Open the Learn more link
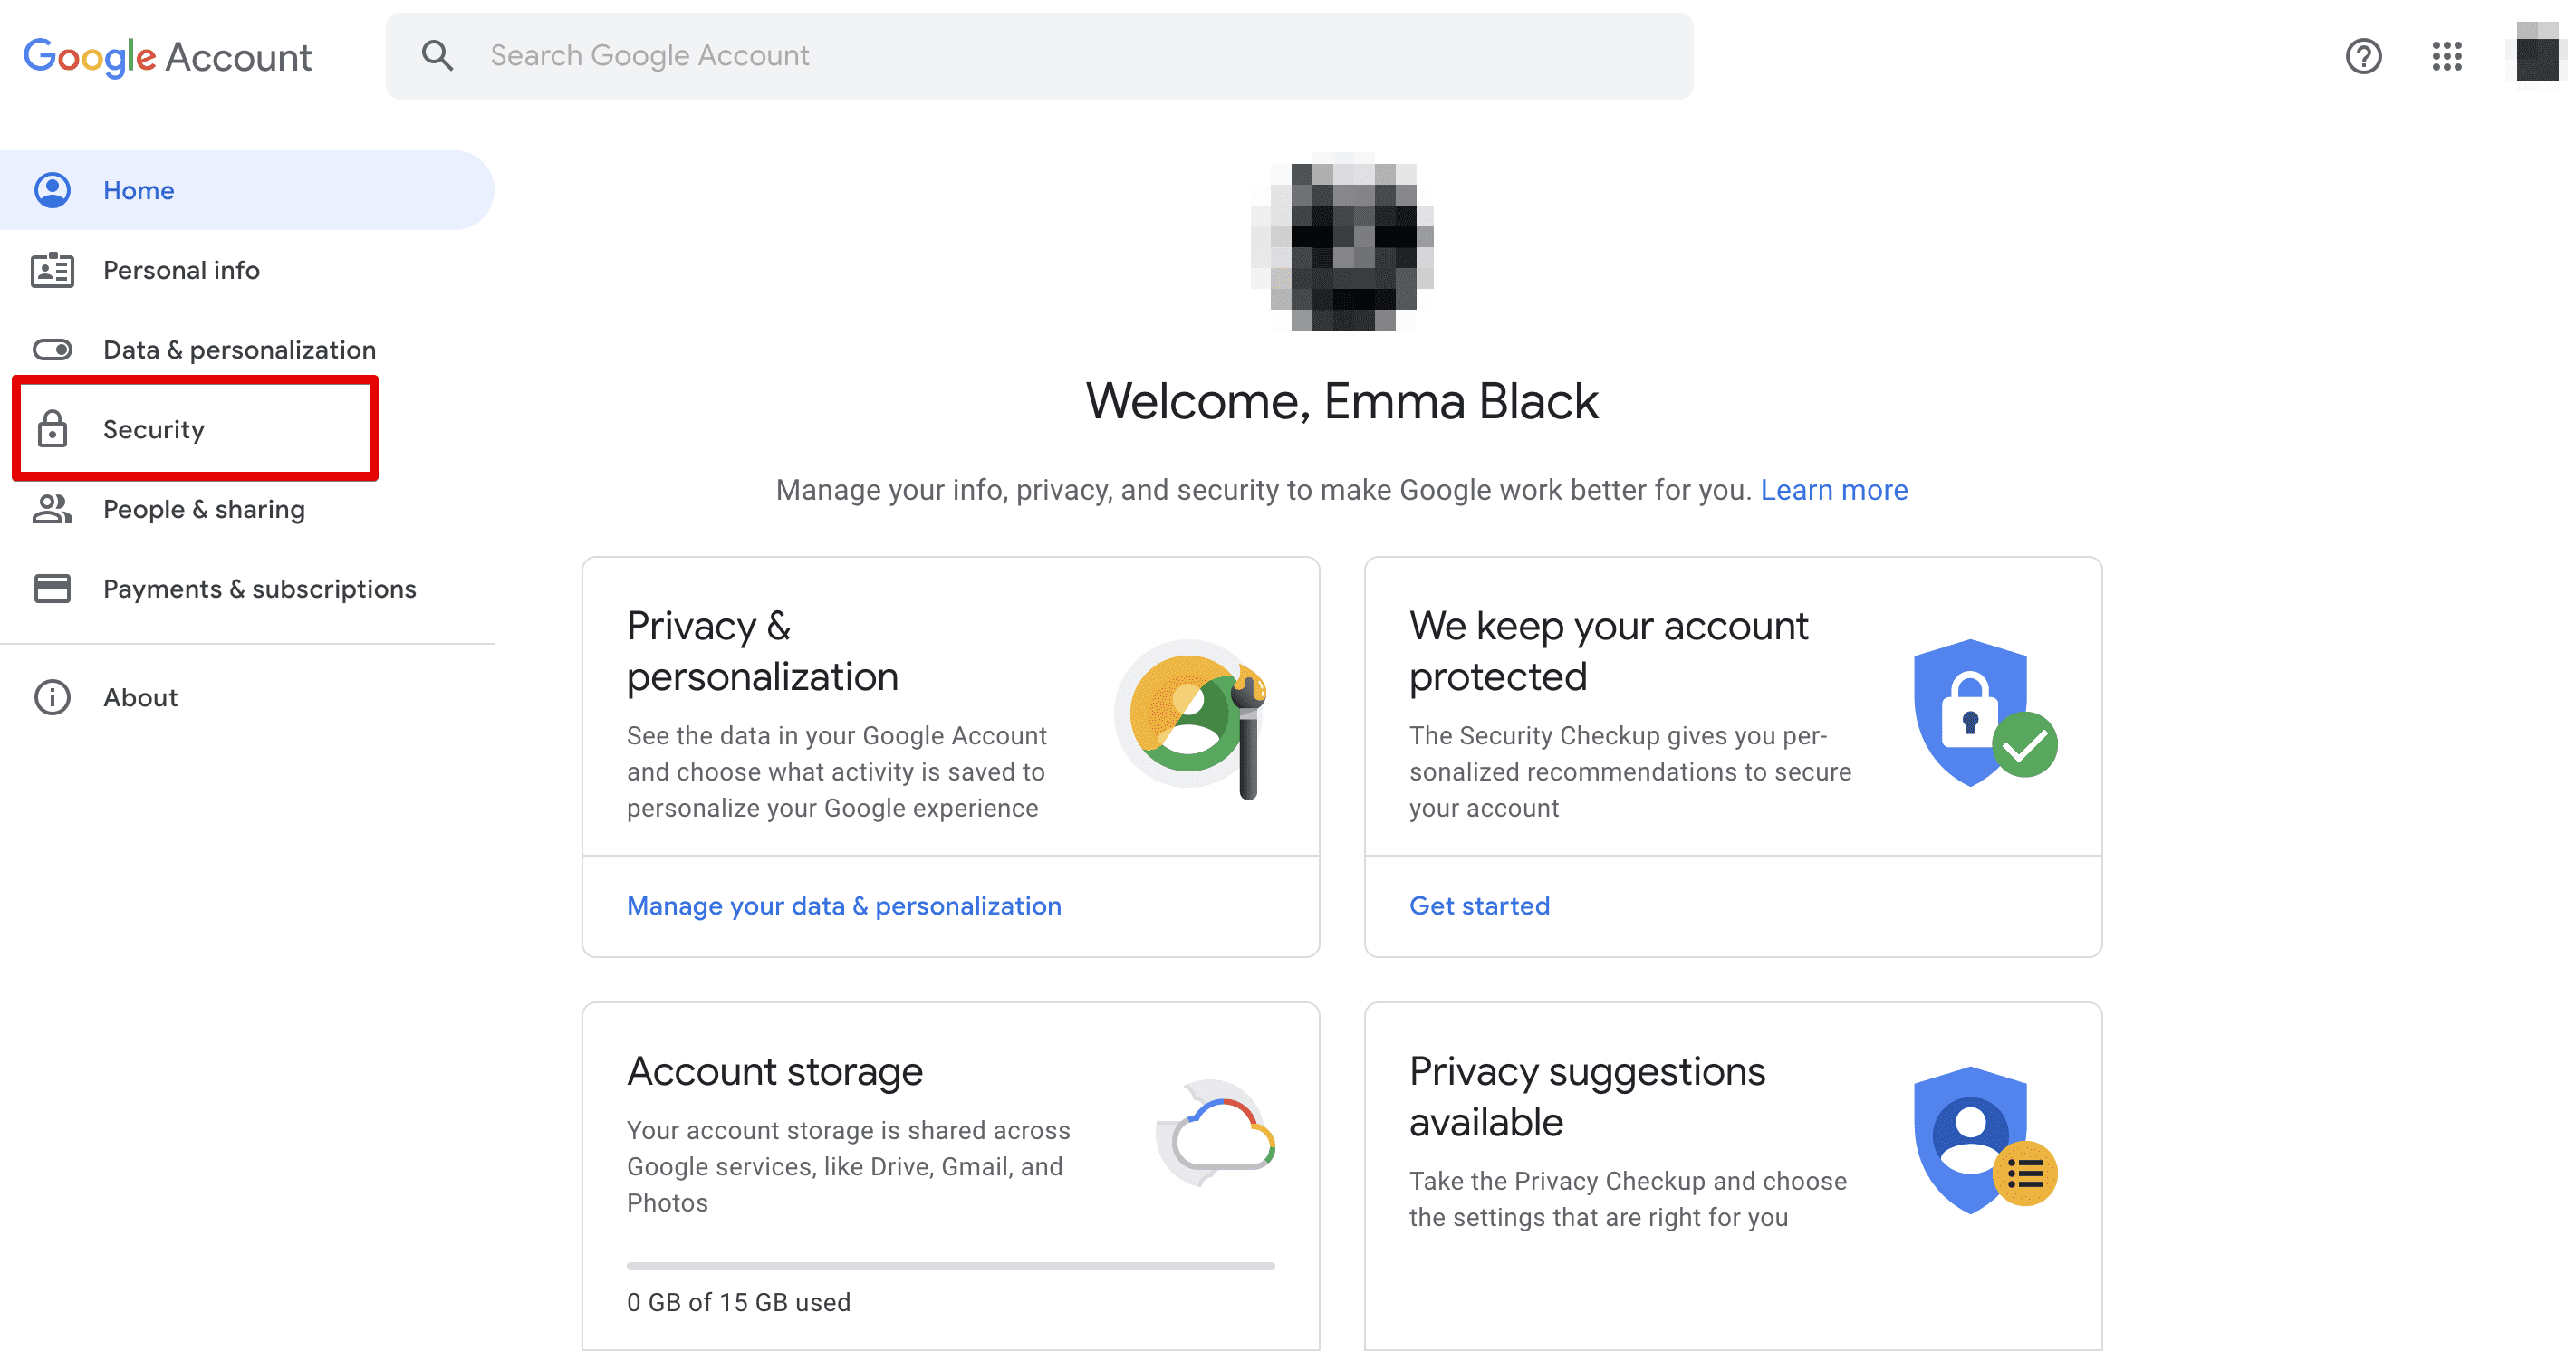Image resolution: width=2576 pixels, height=1351 pixels. click(1834, 489)
